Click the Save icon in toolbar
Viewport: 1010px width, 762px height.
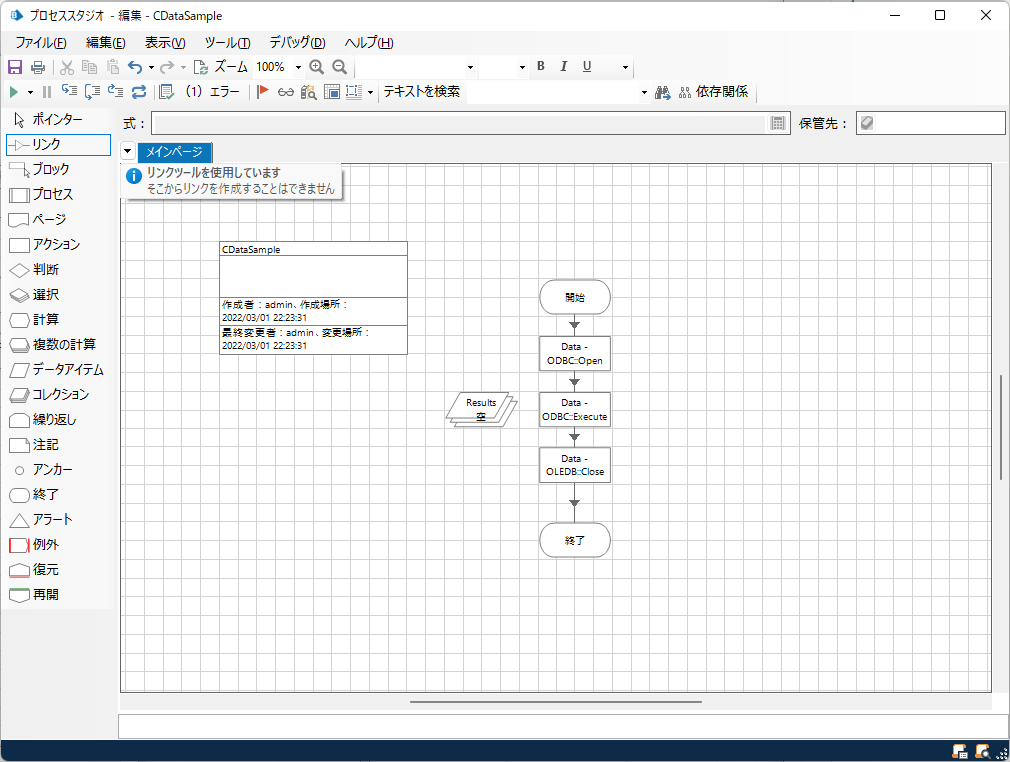pos(15,67)
